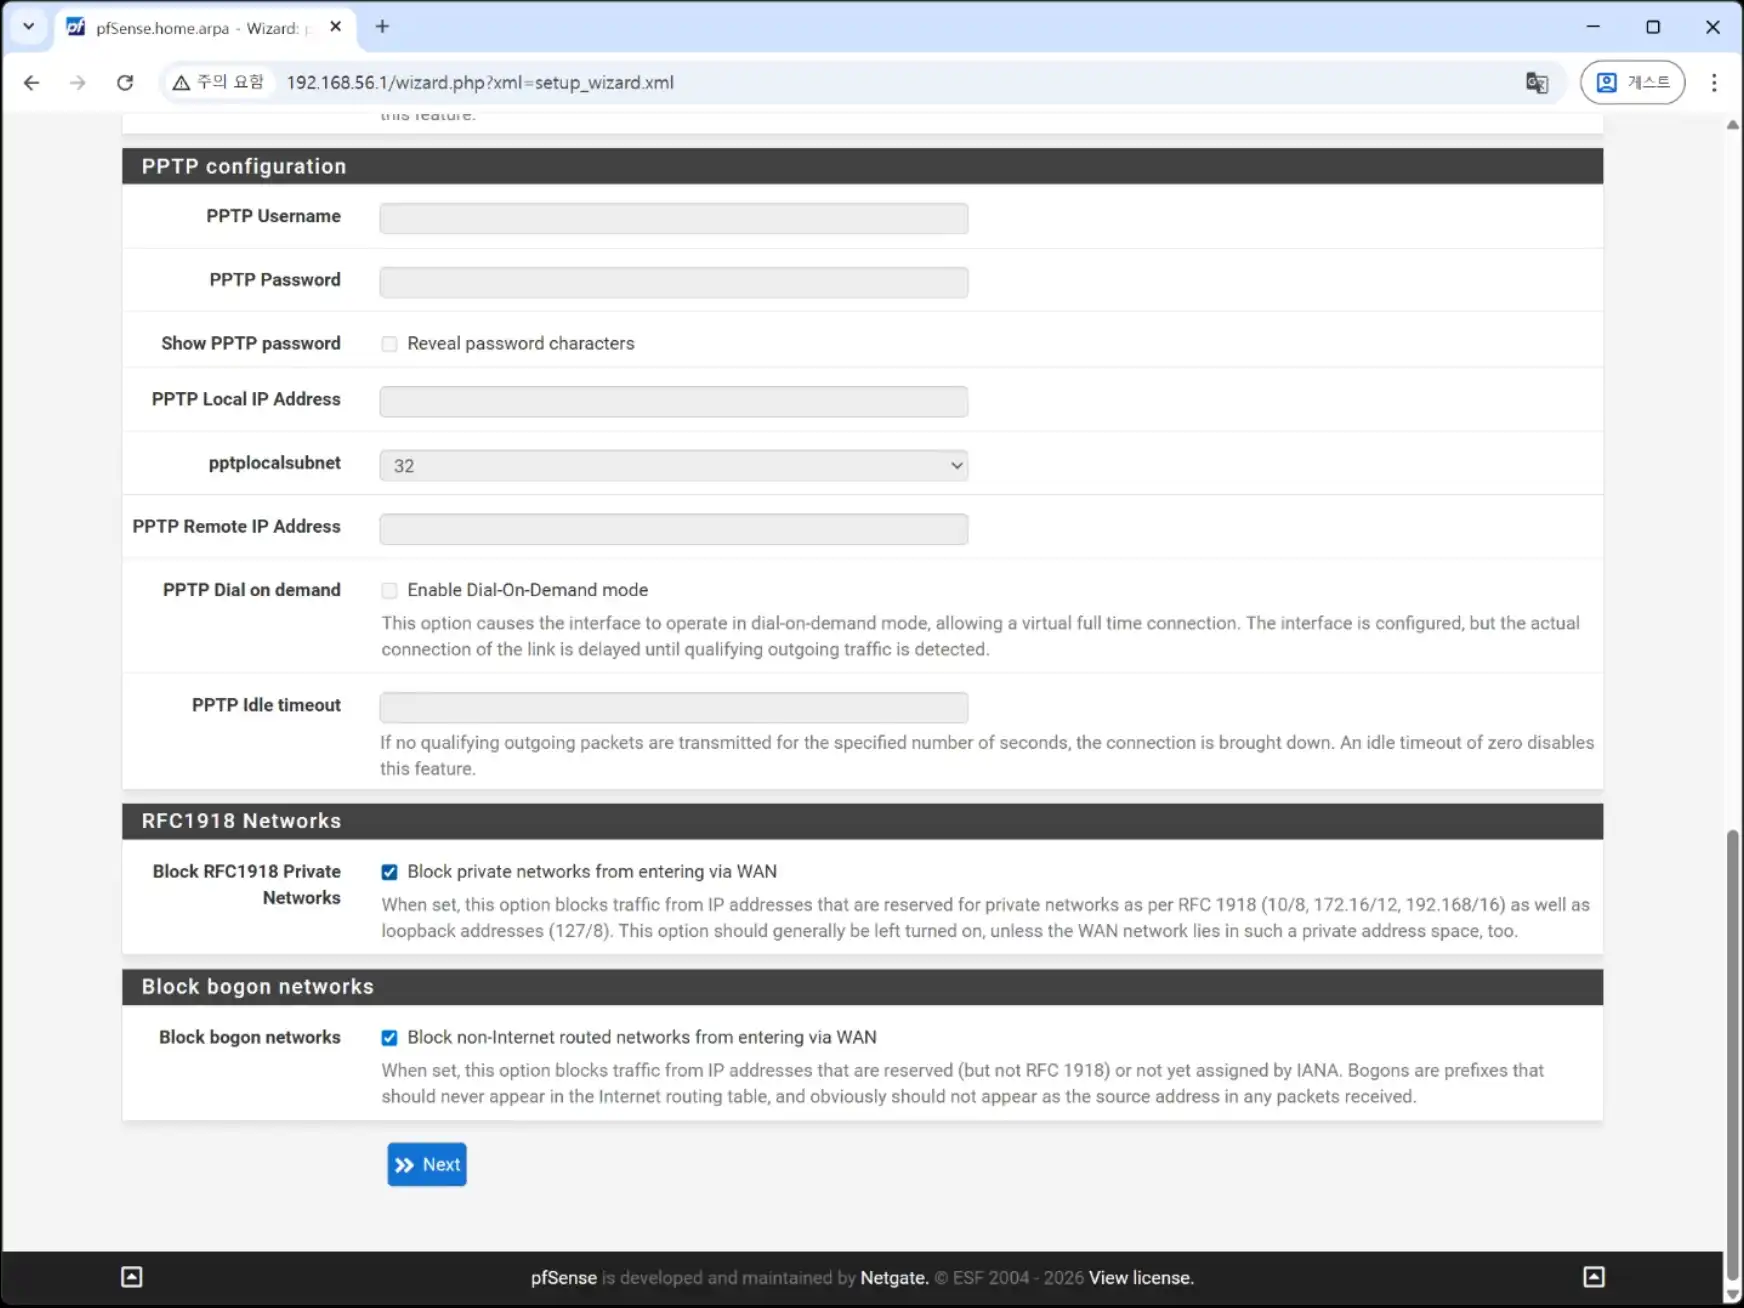Open a new browser tab
Viewport: 1744px width, 1308px height.
point(382,27)
